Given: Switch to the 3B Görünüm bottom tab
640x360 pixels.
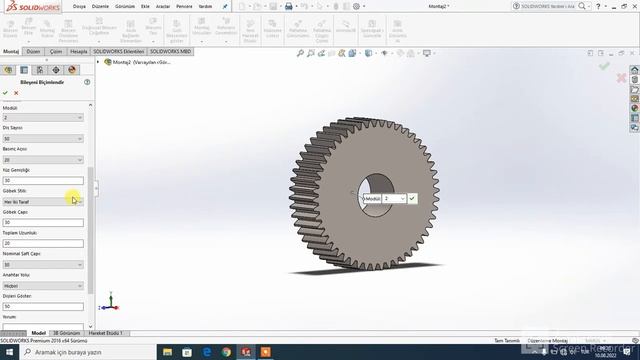Looking at the screenshot, I should (67, 333).
